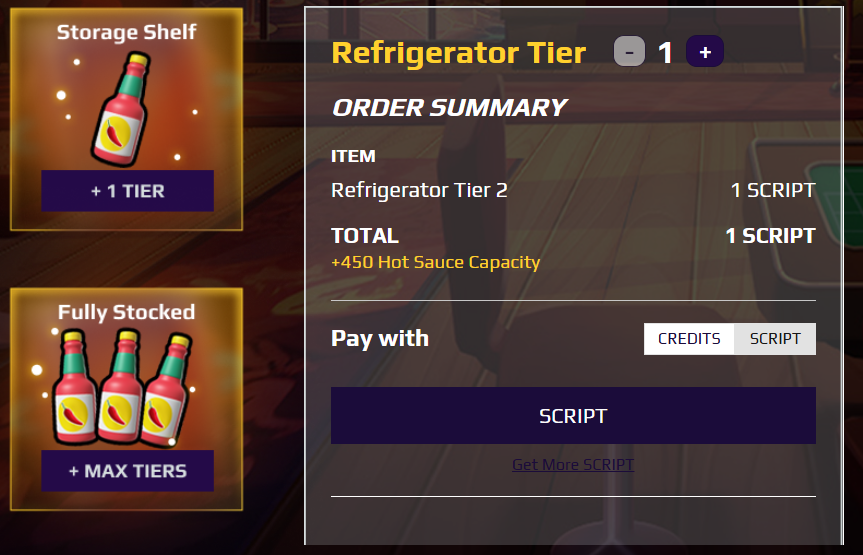Click the single hot sauce bottle icon
The height and width of the screenshot is (555, 863).
[121, 108]
